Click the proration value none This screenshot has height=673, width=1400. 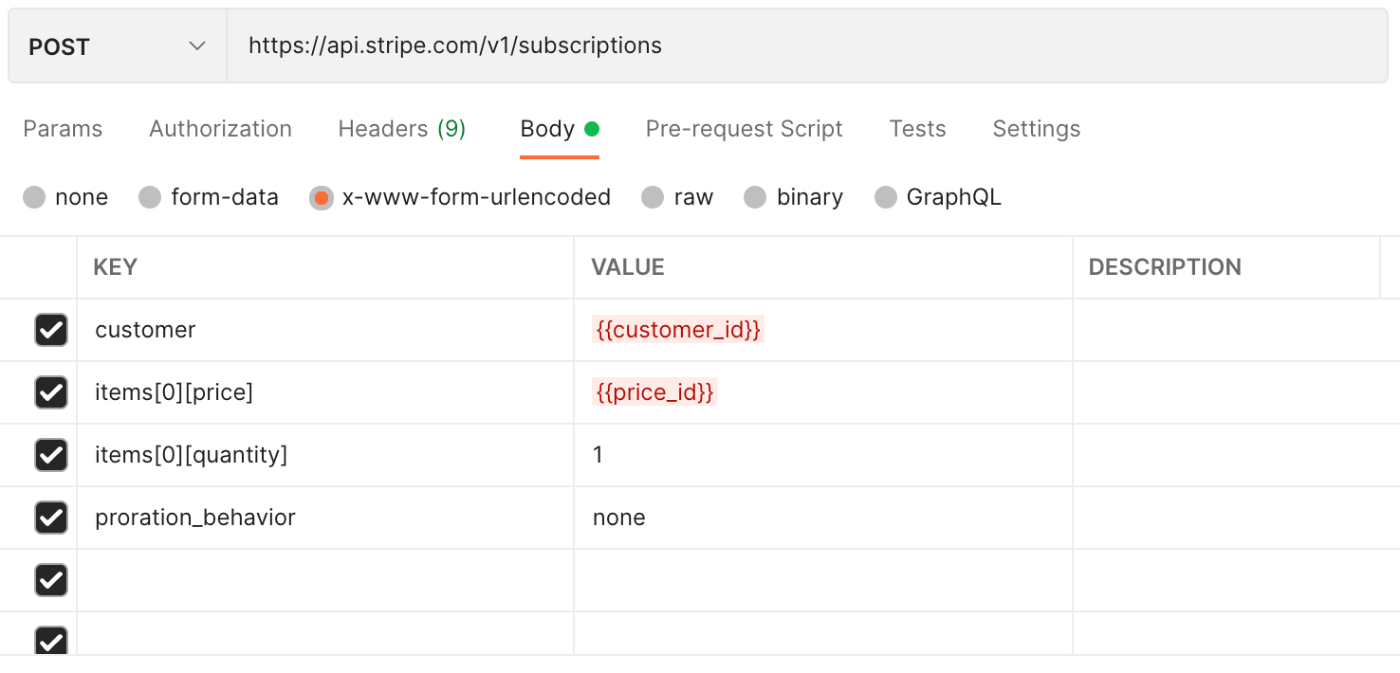[x=619, y=517]
